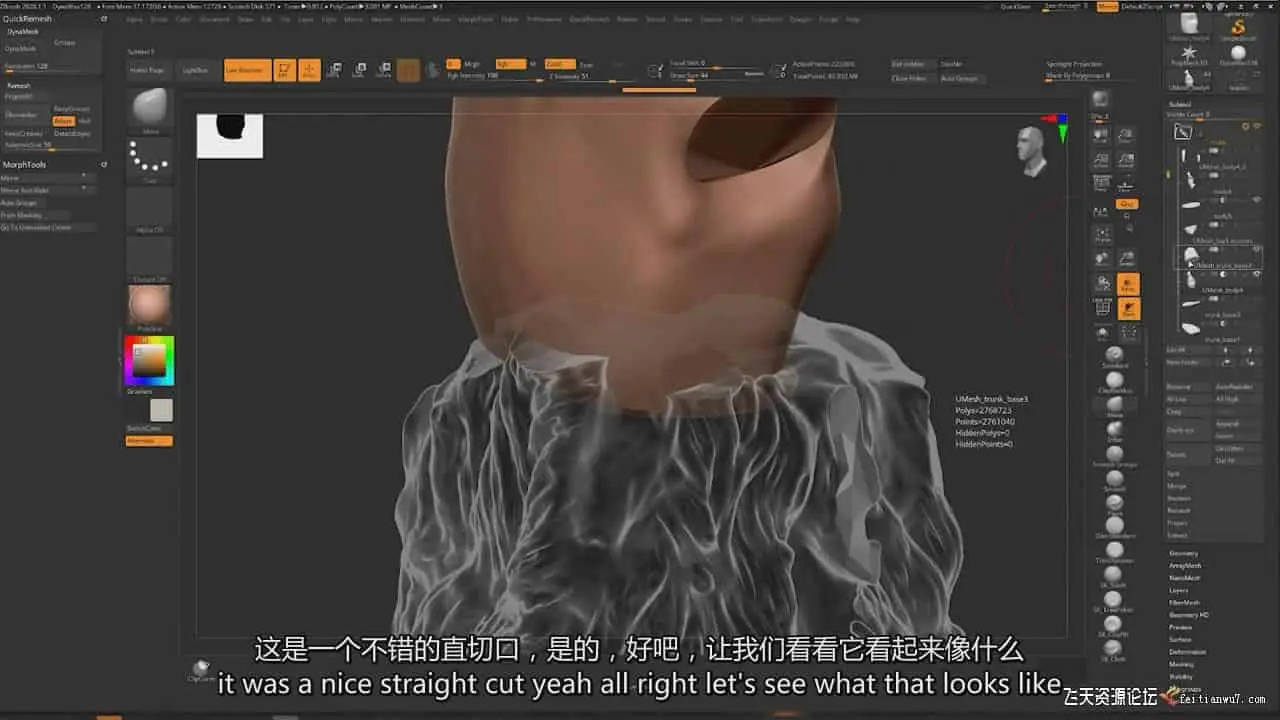Choose the TrimDynamic brush sphere
The height and width of the screenshot is (720, 1280).
[1114, 551]
